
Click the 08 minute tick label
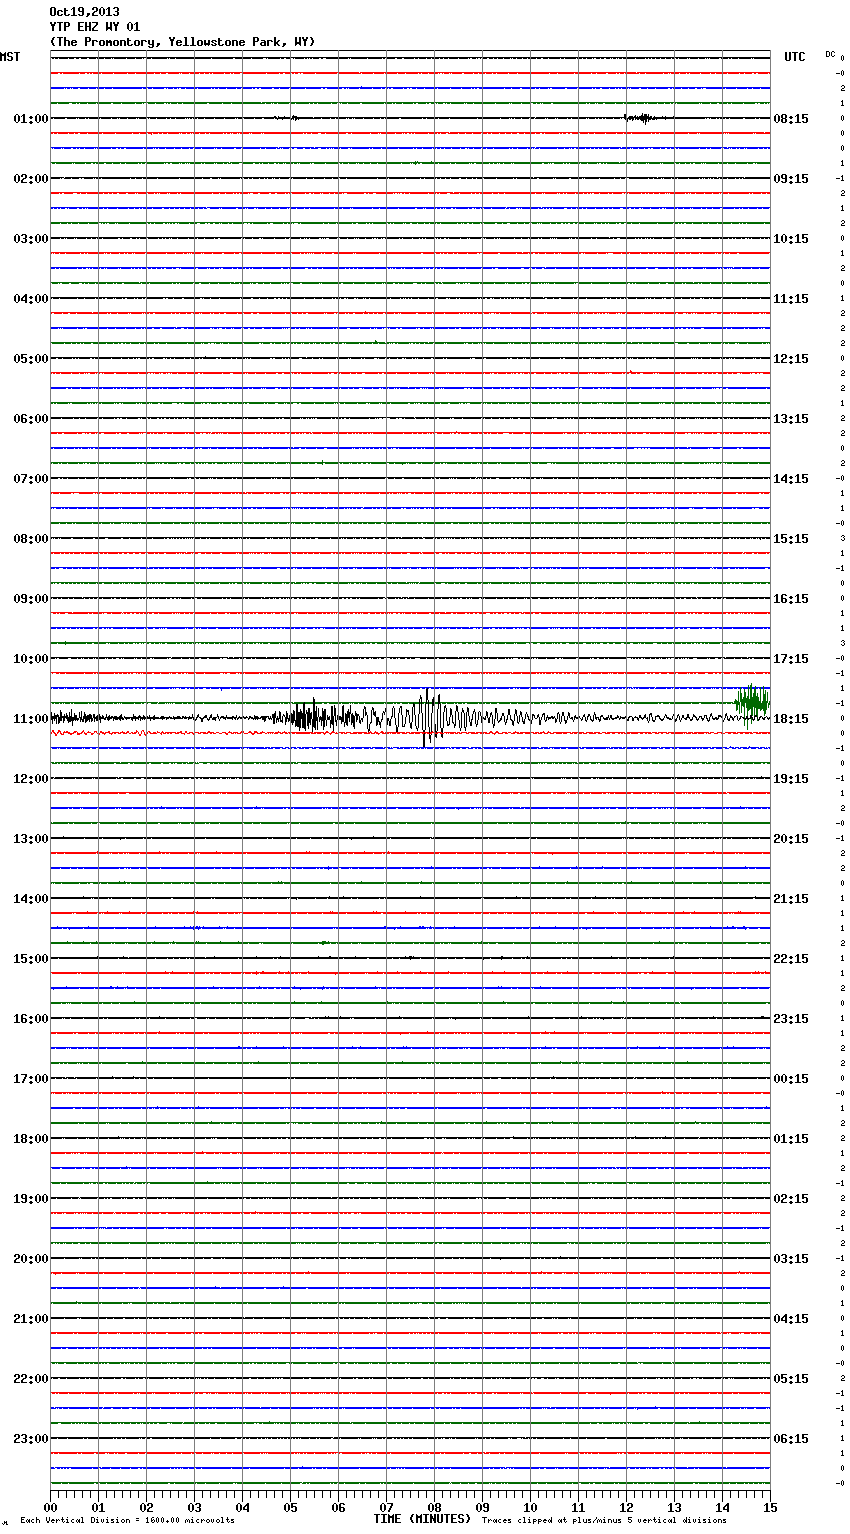(x=434, y=1507)
